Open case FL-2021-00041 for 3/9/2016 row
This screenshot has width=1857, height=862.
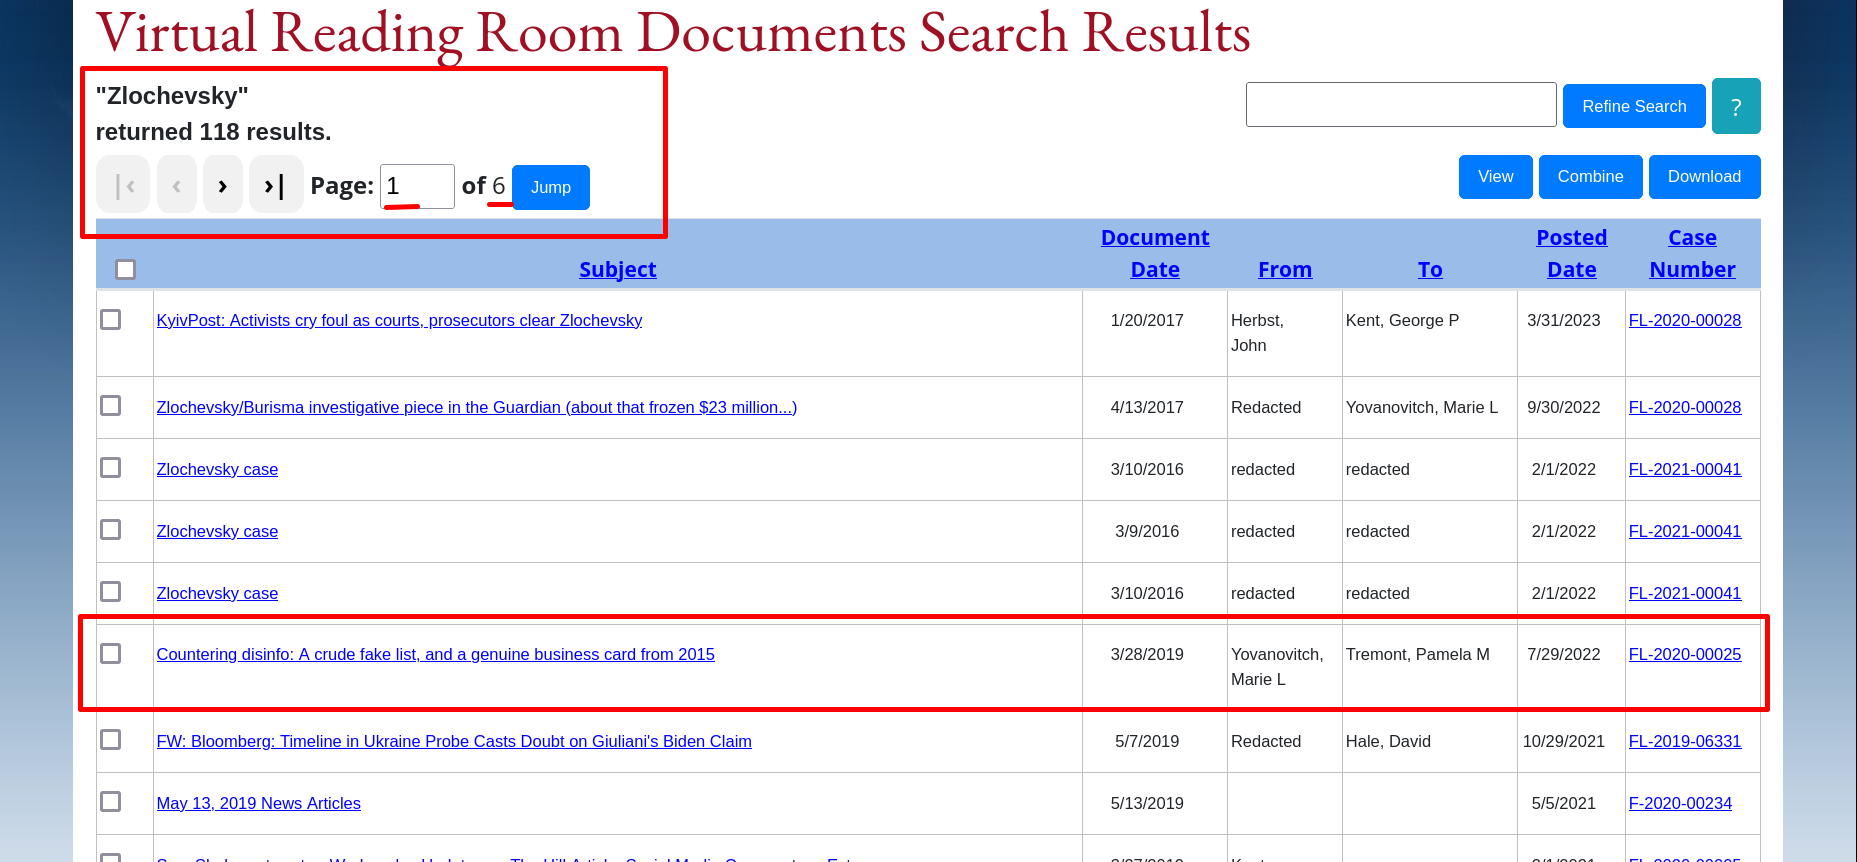1685,531
